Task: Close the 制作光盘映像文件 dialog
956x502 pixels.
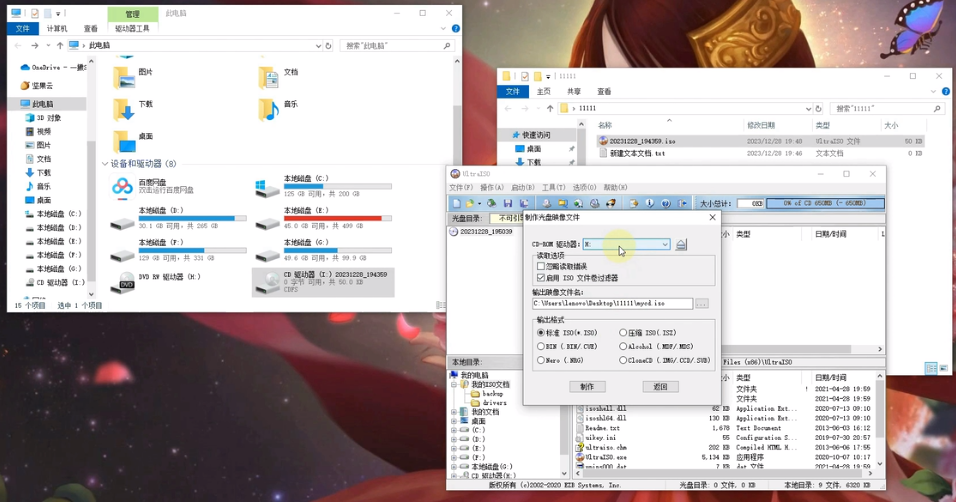Action: coord(712,217)
